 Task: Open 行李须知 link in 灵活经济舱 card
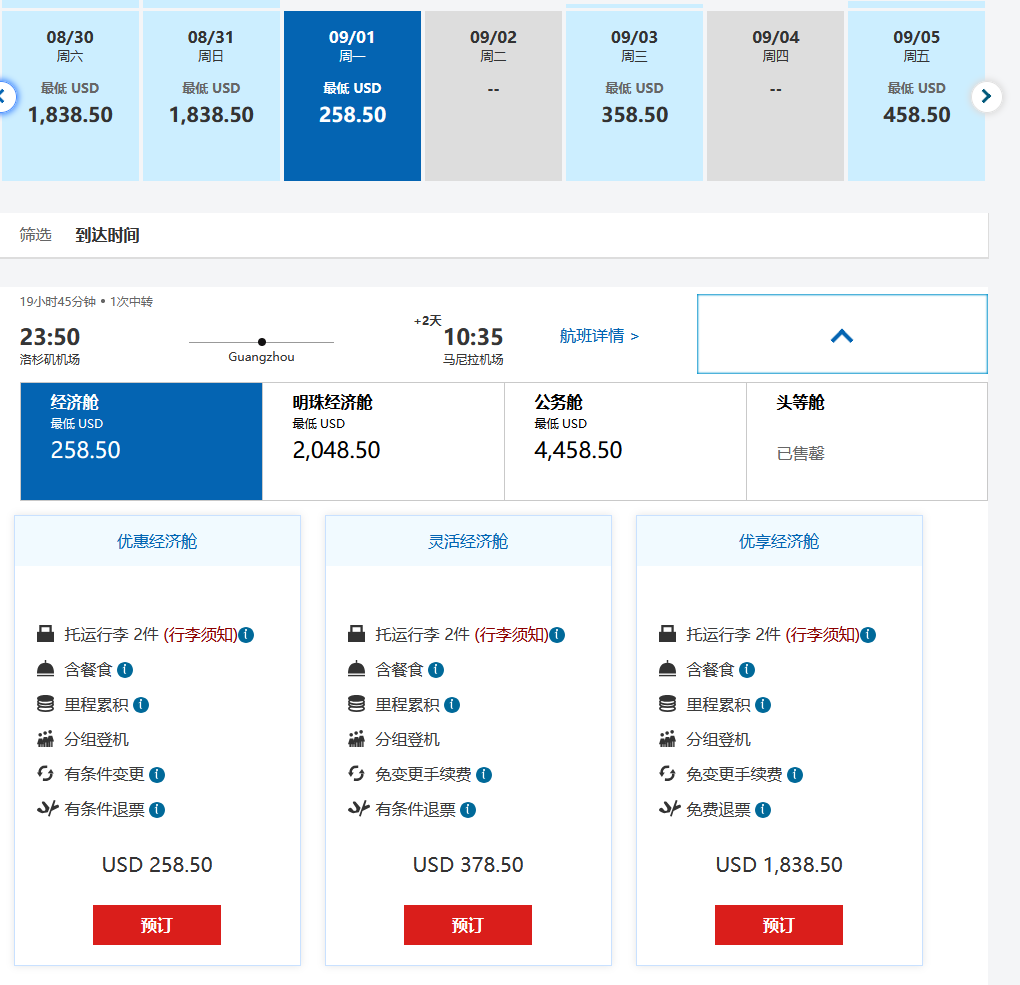tap(511, 635)
